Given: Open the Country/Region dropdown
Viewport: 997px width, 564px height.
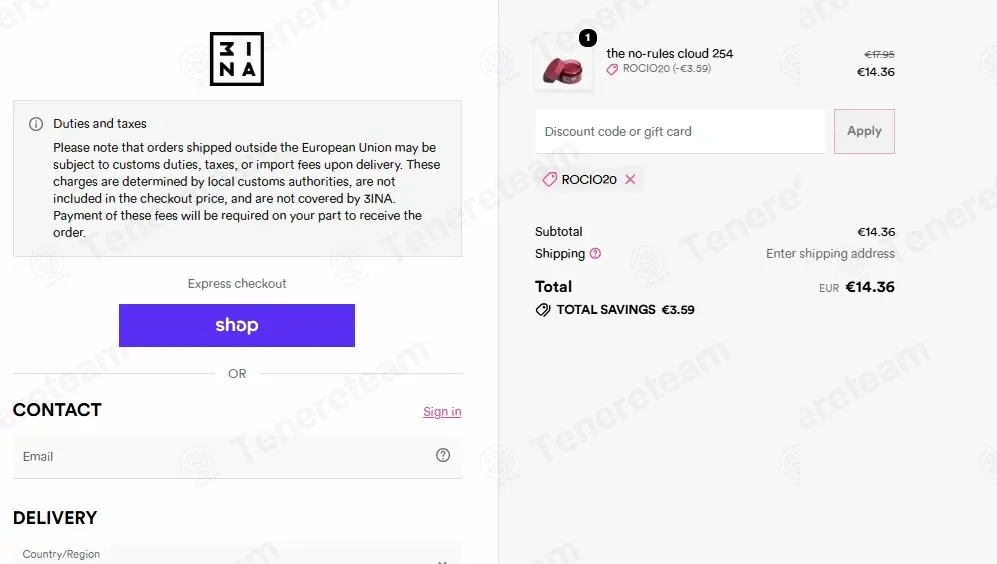Looking at the screenshot, I should tap(237, 553).
